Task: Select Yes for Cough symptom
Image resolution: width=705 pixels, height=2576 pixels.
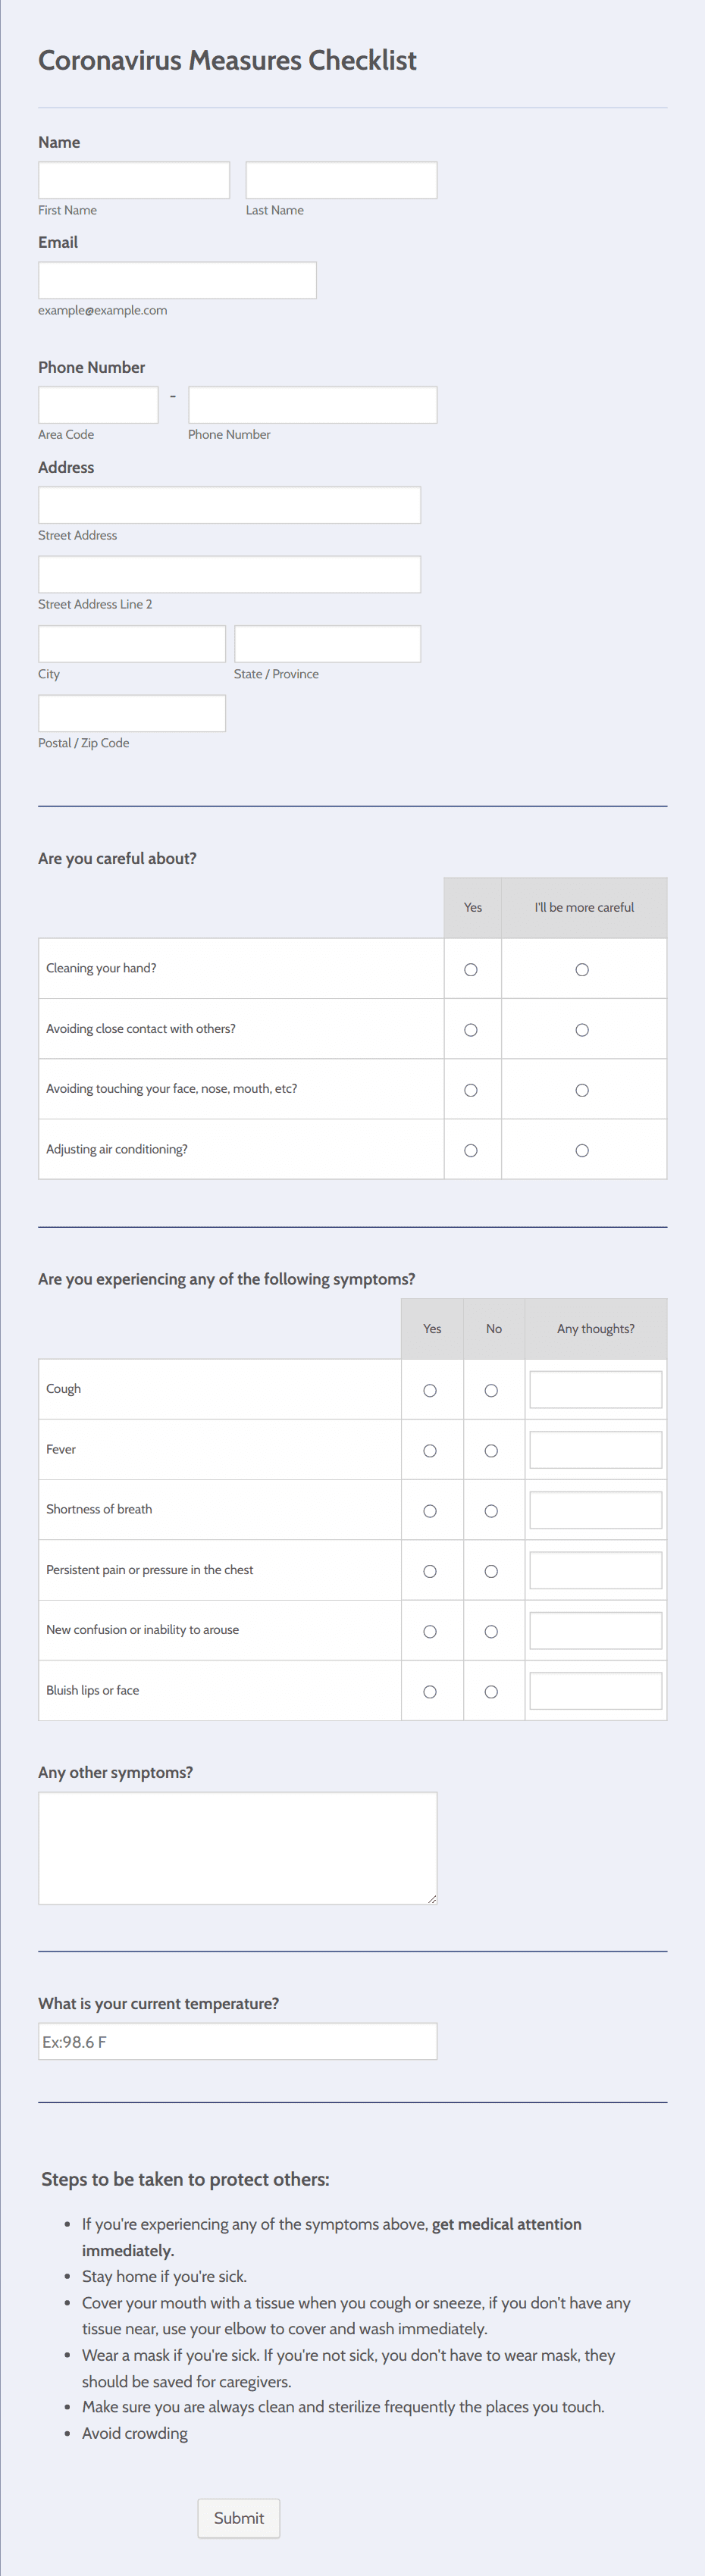Action: coord(430,1391)
